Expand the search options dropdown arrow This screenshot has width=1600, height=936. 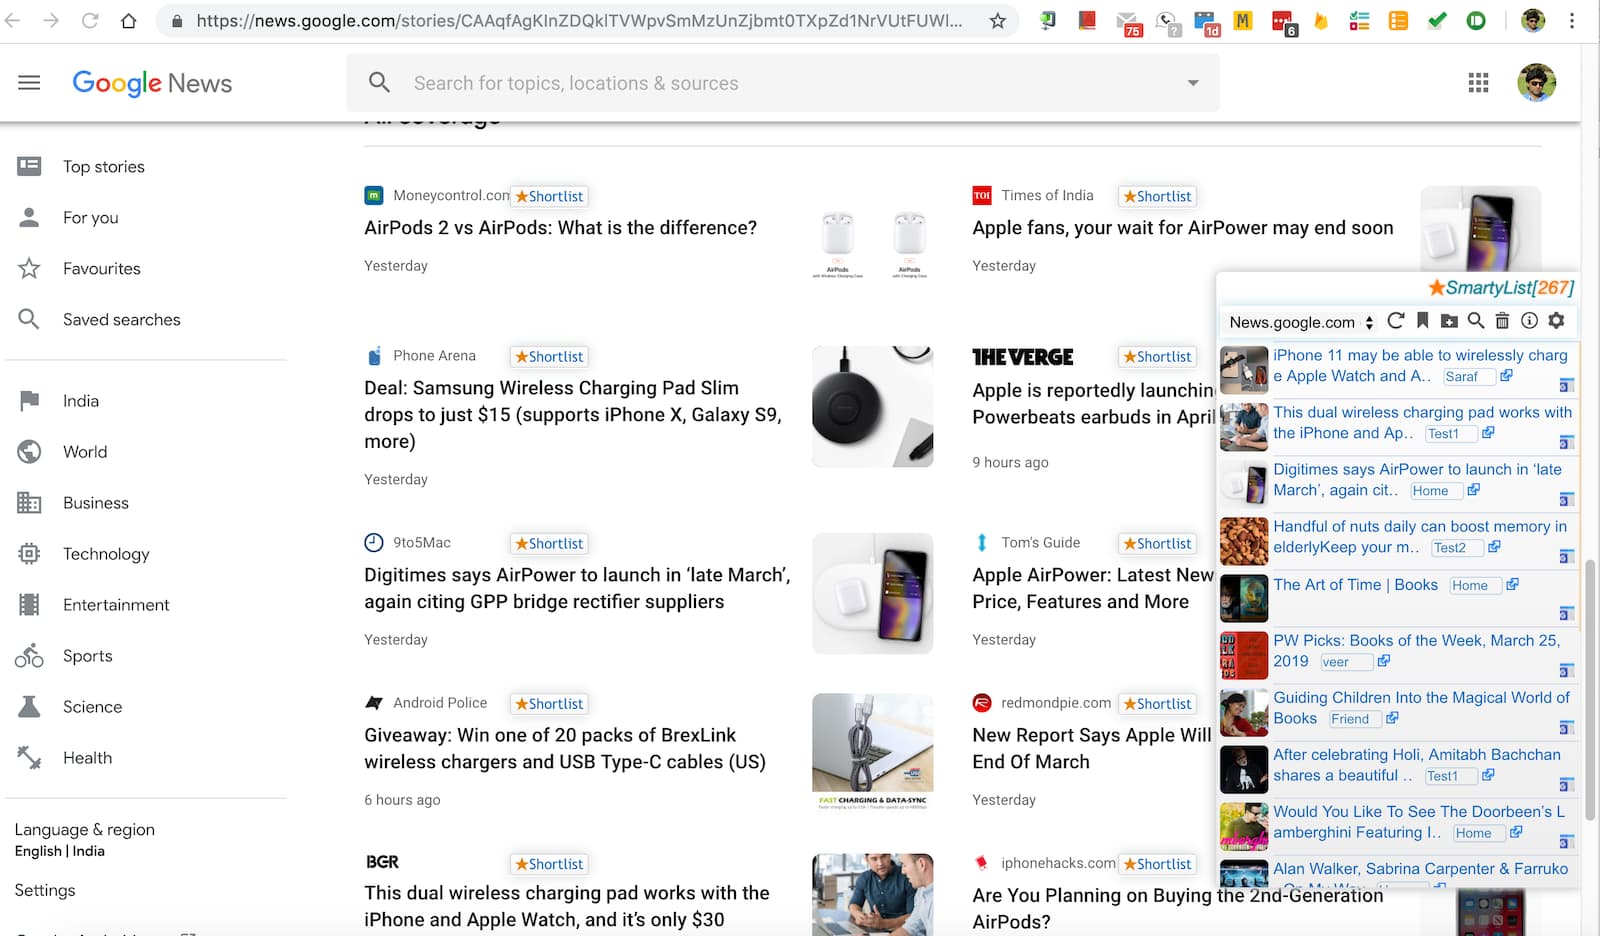(1192, 83)
